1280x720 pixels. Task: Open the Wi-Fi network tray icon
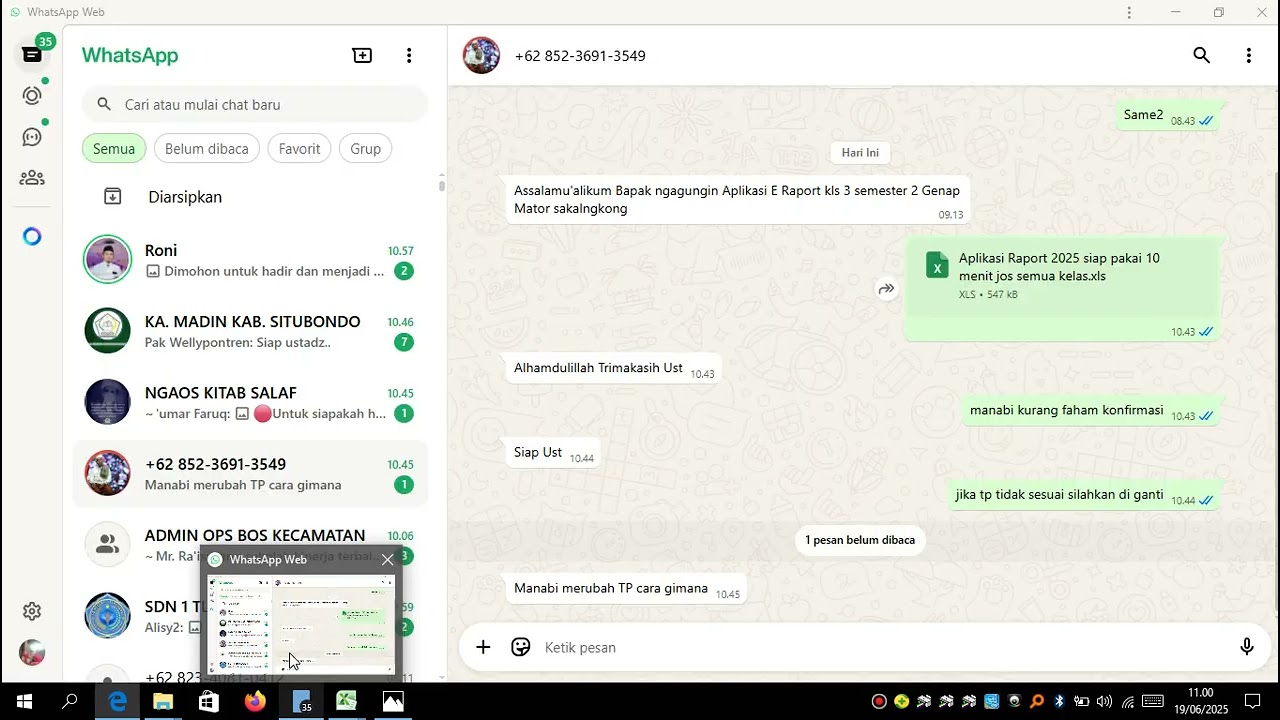pyautogui.click(x=1128, y=701)
